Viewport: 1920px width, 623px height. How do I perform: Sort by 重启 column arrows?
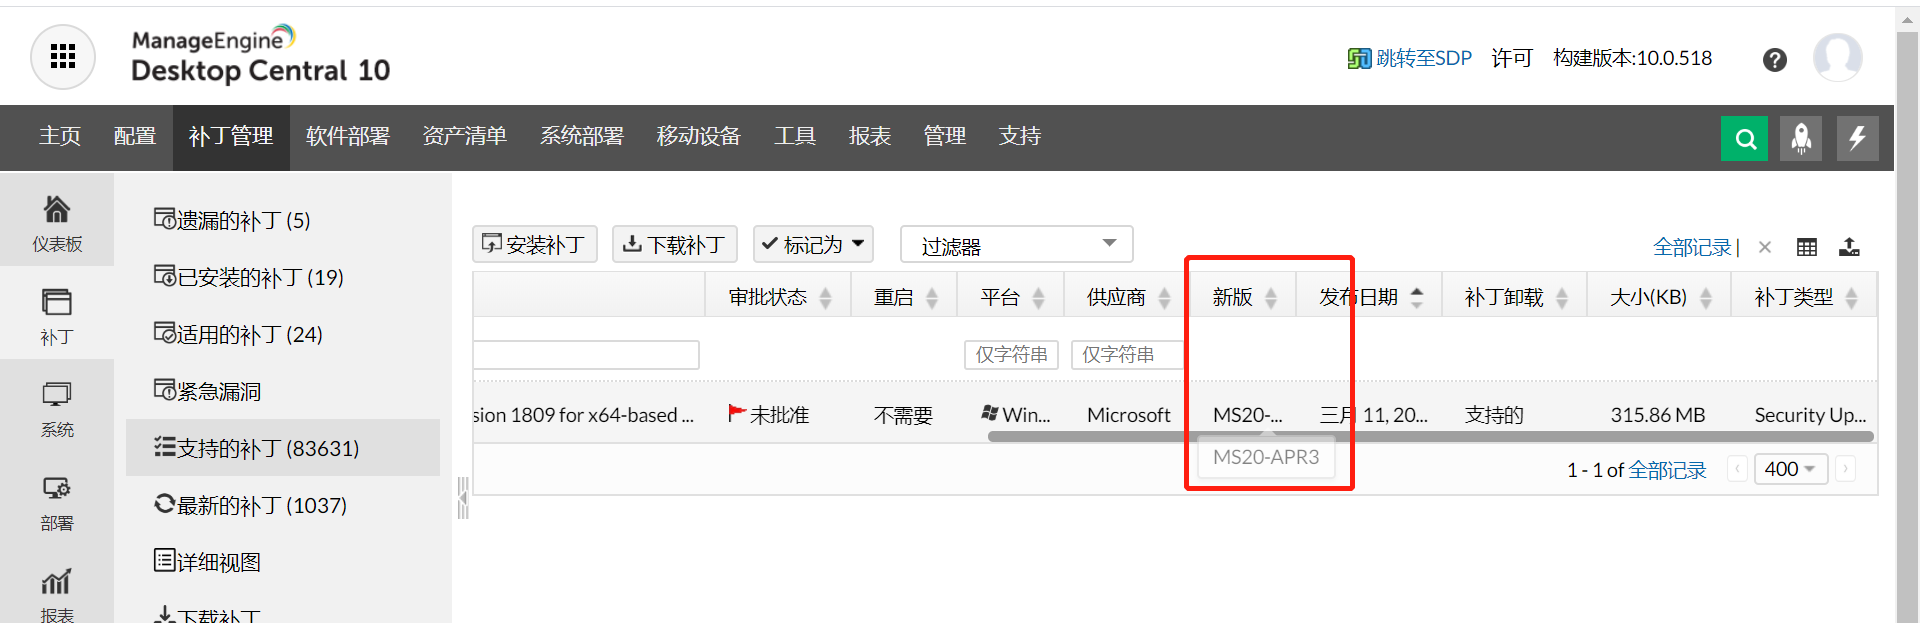click(x=932, y=298)
